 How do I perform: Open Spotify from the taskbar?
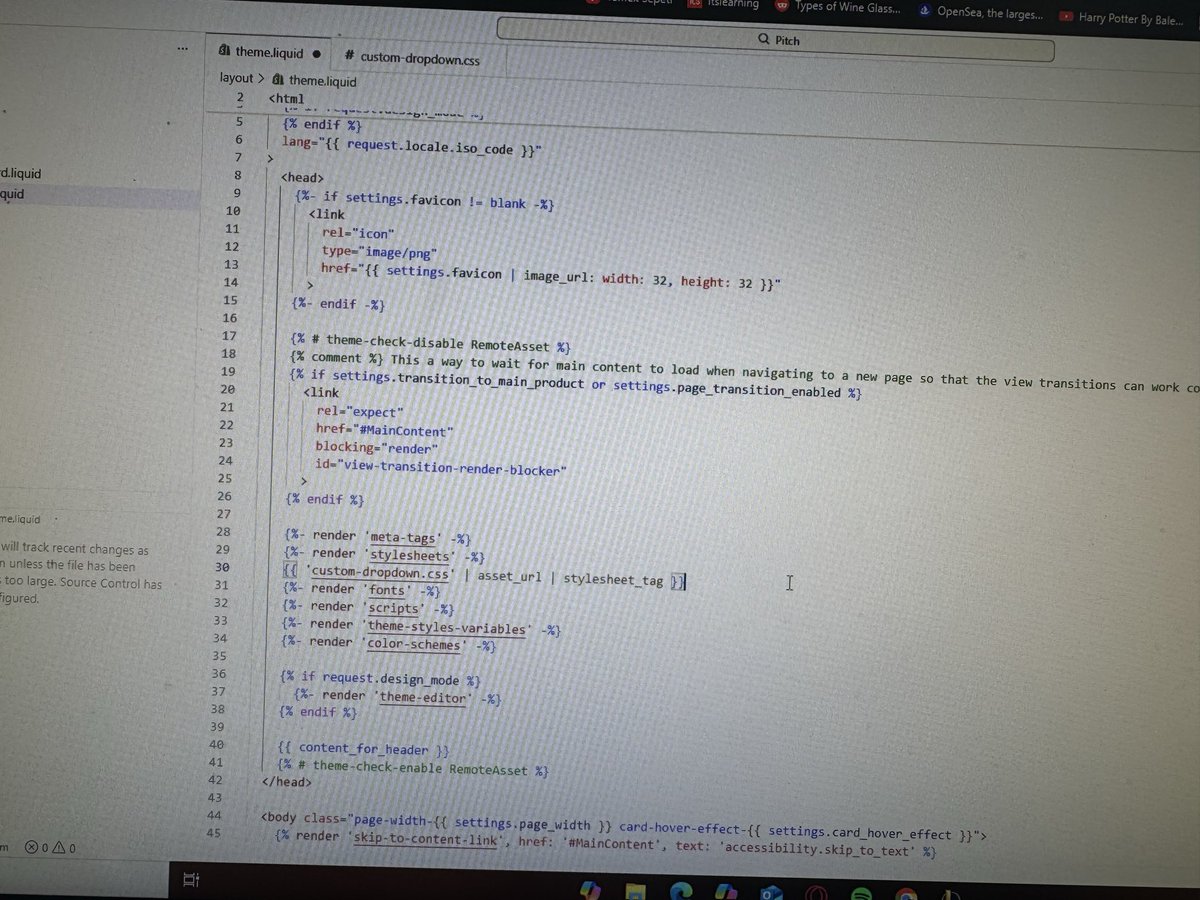click(861, 892)
